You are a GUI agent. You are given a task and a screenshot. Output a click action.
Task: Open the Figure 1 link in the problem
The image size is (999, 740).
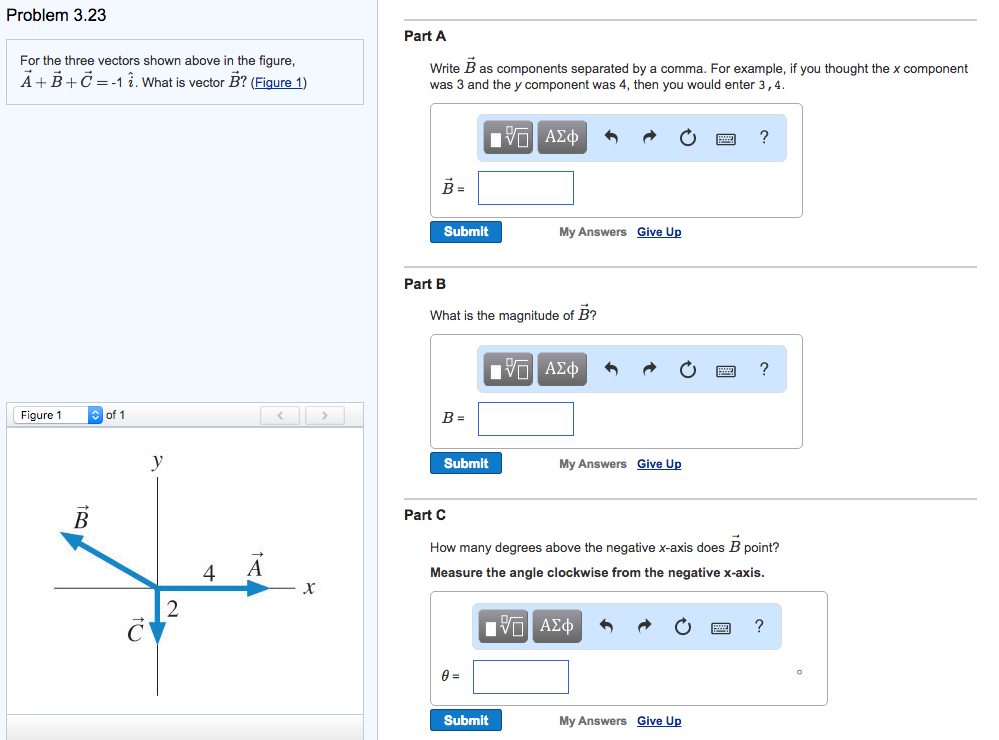(x=278, y=83)
